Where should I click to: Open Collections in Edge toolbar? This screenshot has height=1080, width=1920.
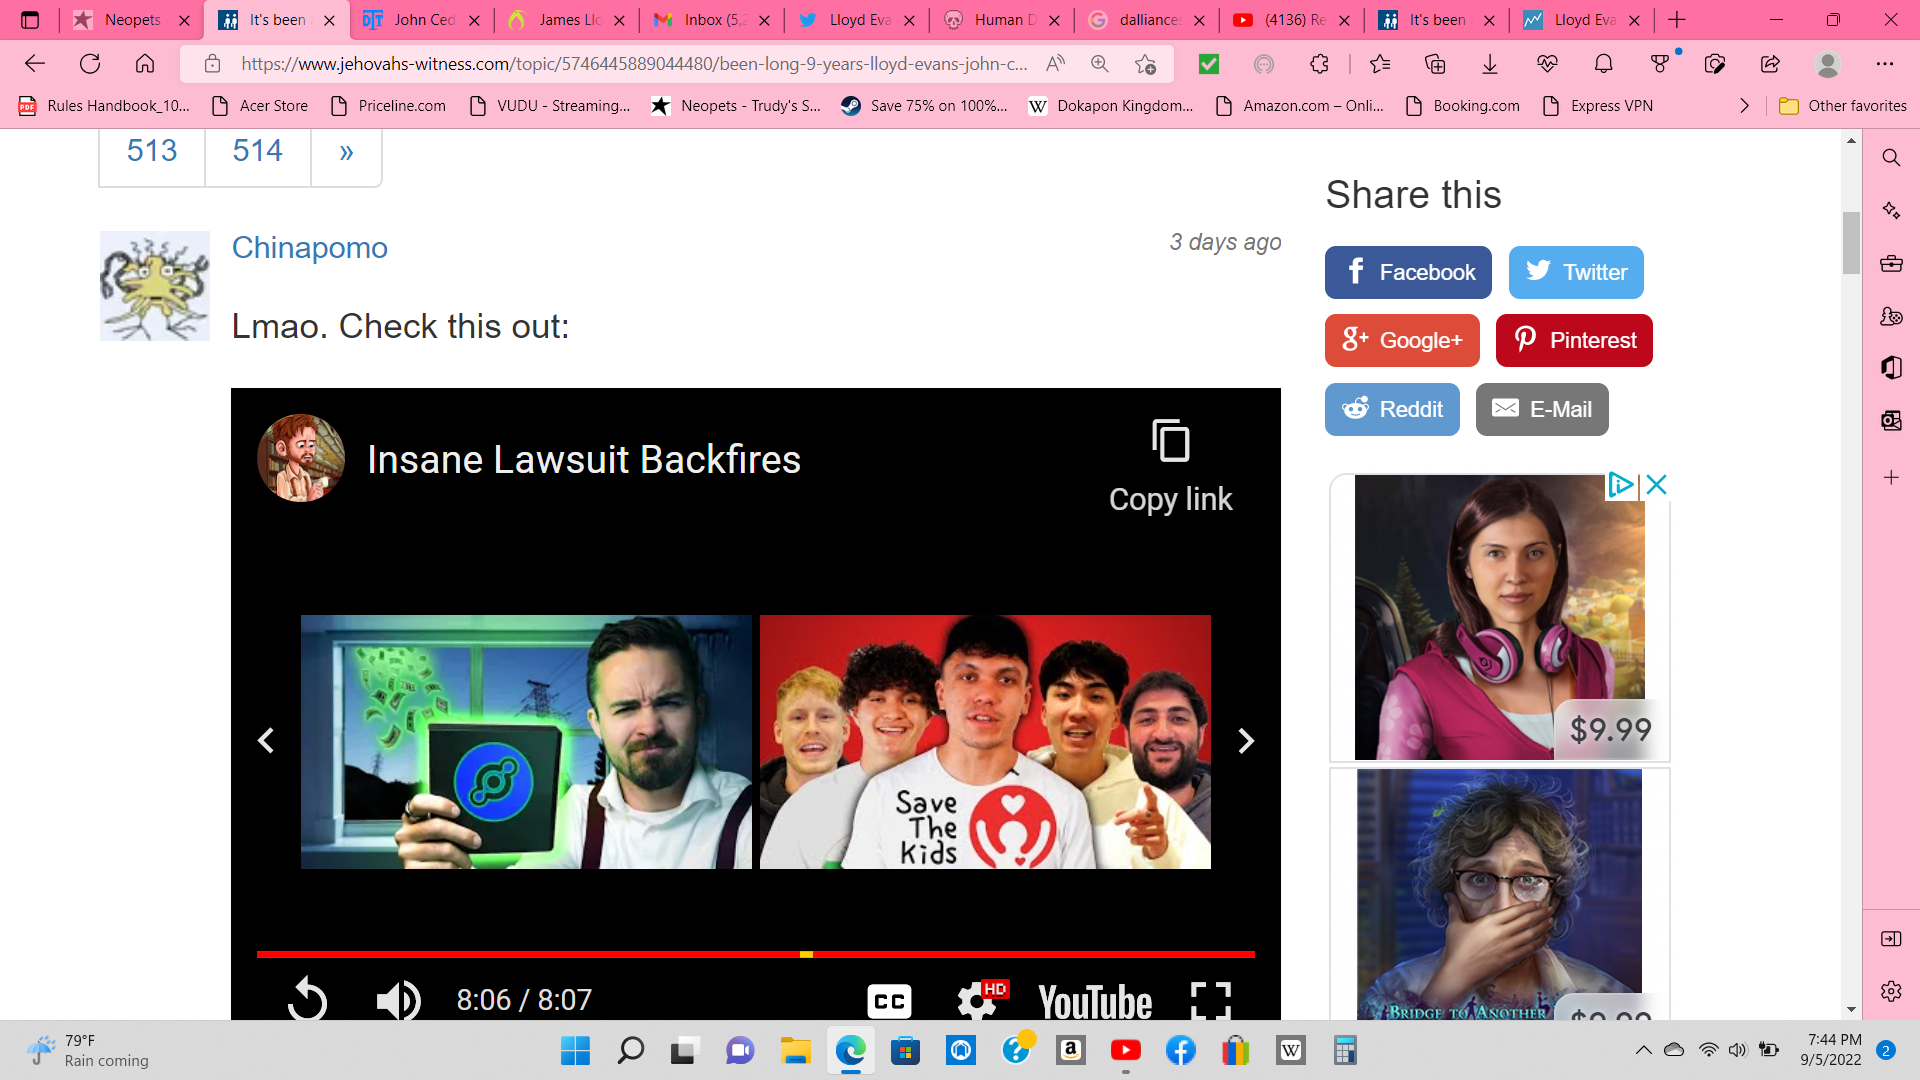[x=1435, y=64]
